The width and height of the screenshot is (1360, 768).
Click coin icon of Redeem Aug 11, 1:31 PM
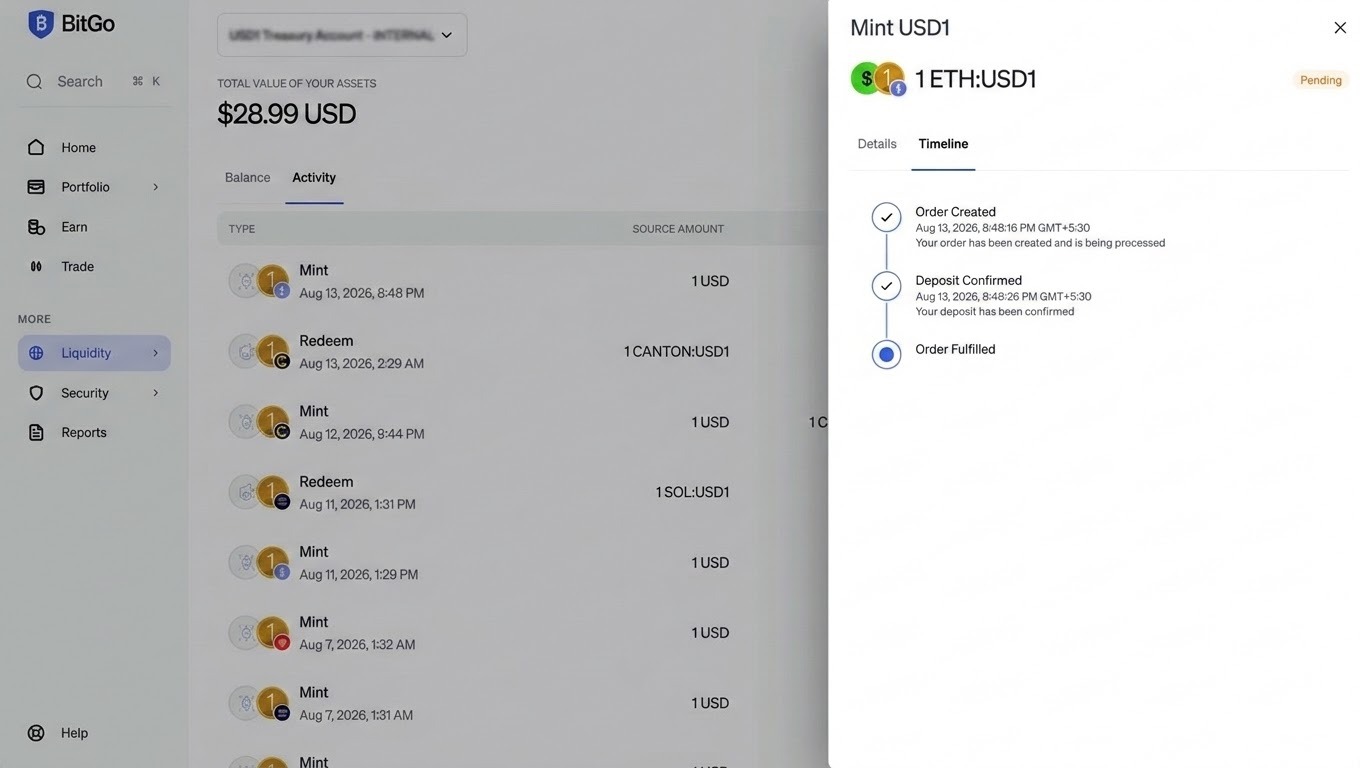tap(260, 492)
